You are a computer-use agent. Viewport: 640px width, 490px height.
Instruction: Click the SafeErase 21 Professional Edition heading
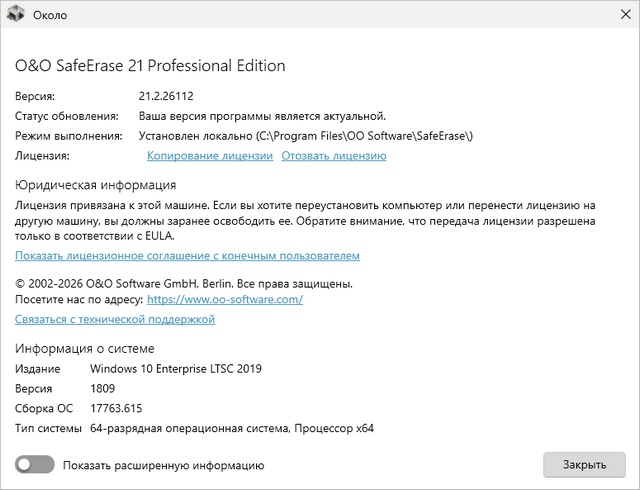tap(150, 66)
